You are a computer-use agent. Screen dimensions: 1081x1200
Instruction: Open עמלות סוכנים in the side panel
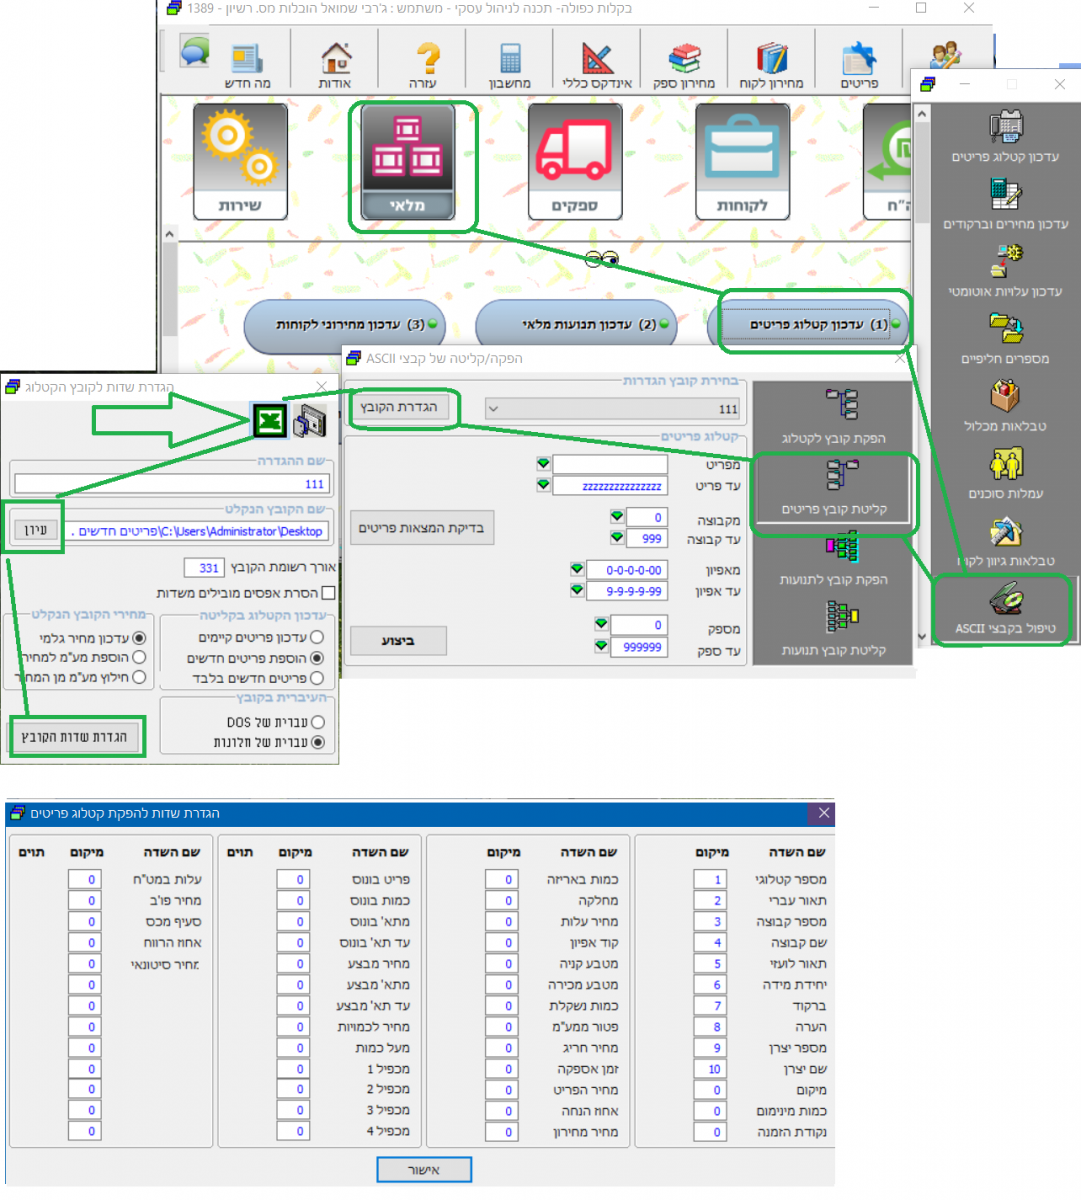[1005, 473]
